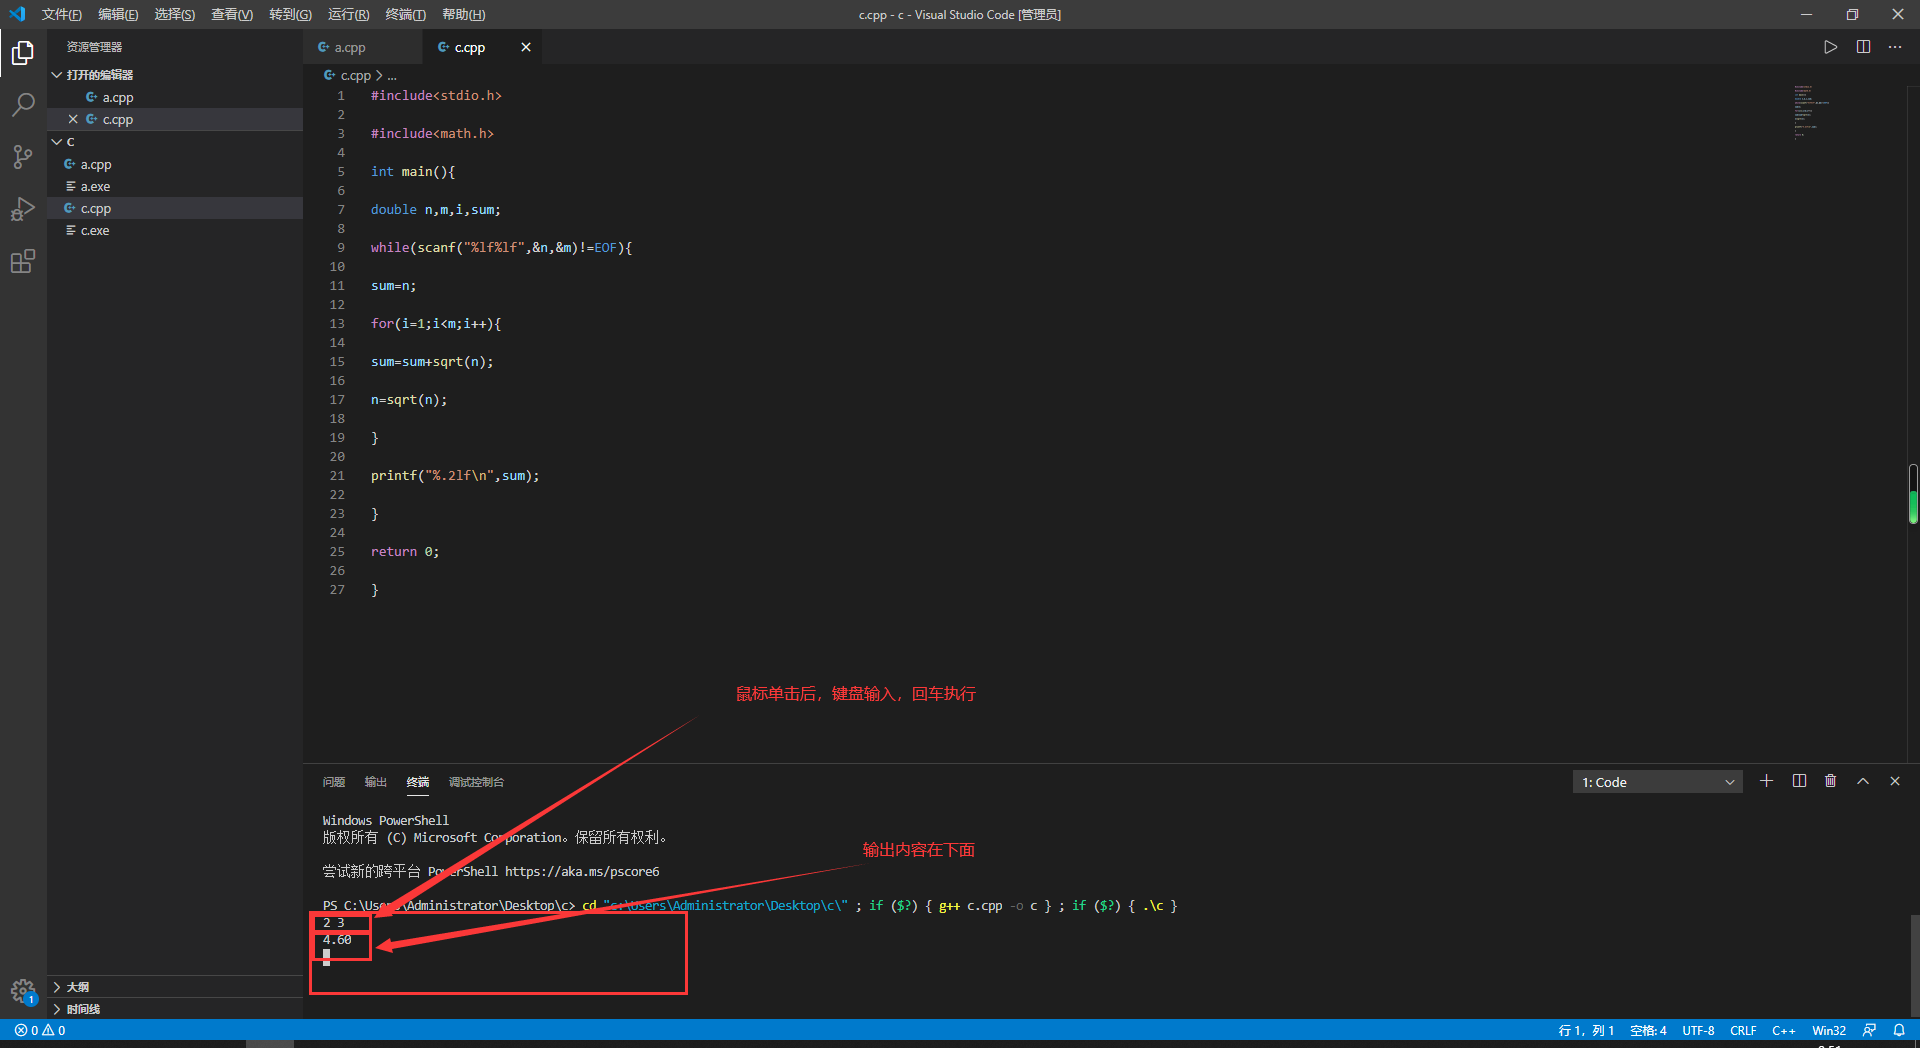Open the Go menu
The width and height of the screenshot is (1920, 1048).
pos(290,14)
